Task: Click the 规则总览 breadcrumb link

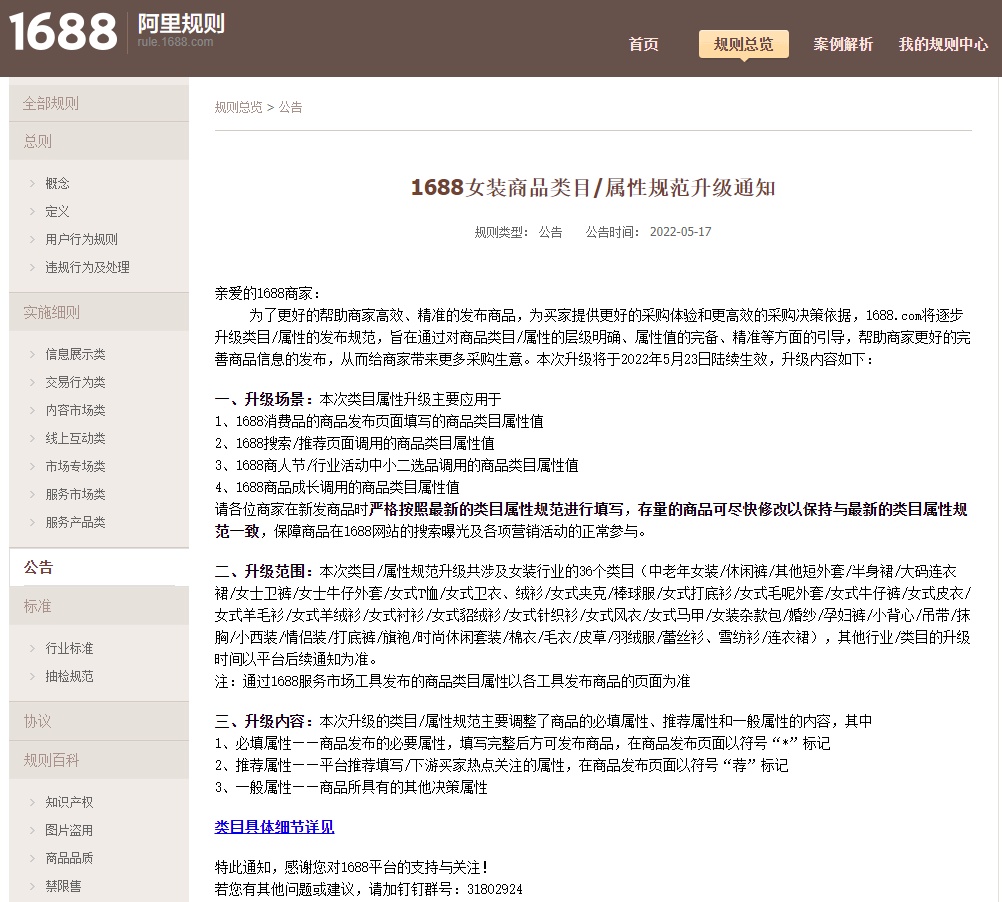Action: pyautogui.click(x=238, y=107)
